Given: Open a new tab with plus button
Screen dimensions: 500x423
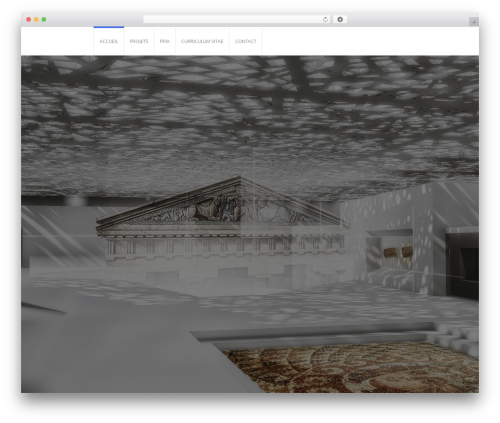Looking at the screenshot, I should (x=474, y=22).
